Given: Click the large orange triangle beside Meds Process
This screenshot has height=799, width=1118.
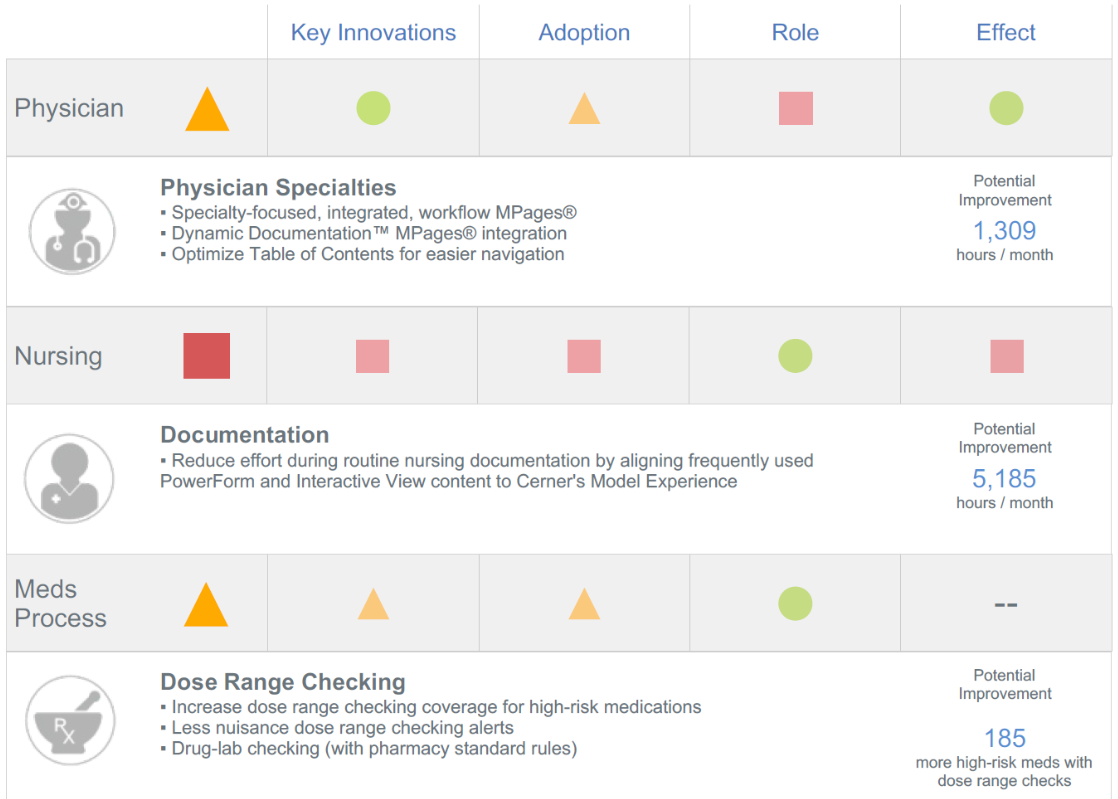Looking at the screenshot, I should pyautogui.click(x=206, y=606).
